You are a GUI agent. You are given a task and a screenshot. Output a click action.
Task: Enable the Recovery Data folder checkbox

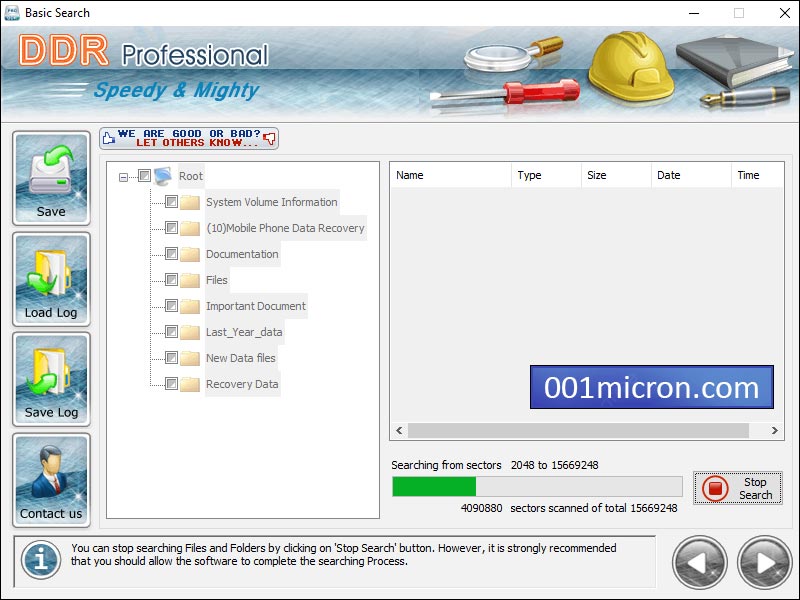point(171,384)
